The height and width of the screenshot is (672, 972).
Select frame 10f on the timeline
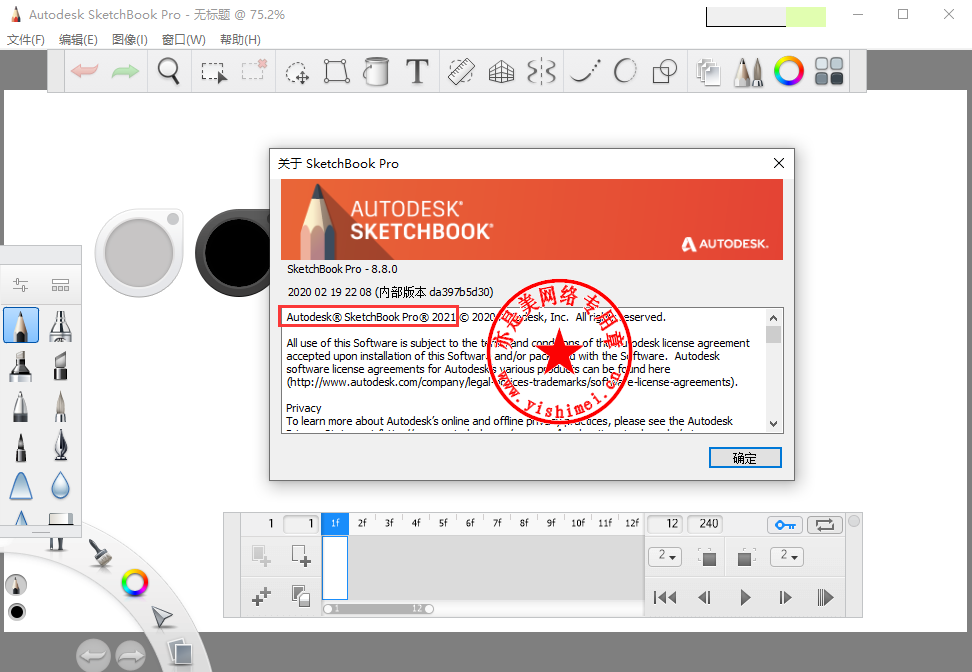pyautogui.click(x=578, y=523)
